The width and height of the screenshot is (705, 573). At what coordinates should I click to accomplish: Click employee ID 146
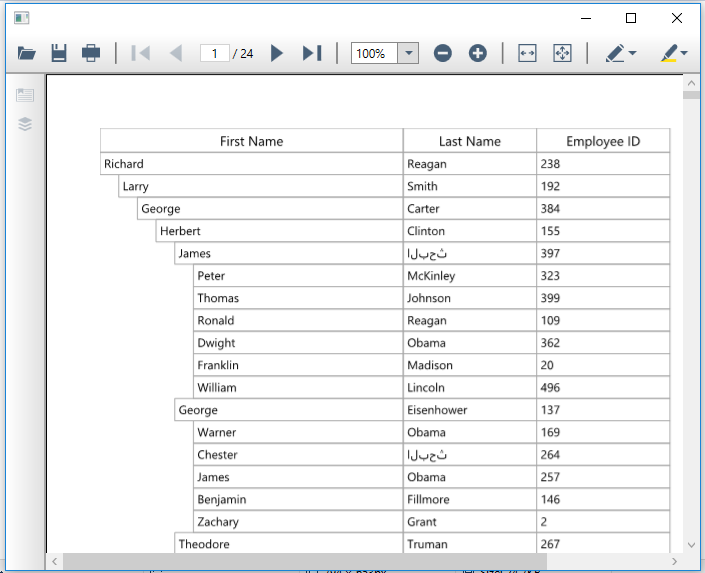coord(603,500)
